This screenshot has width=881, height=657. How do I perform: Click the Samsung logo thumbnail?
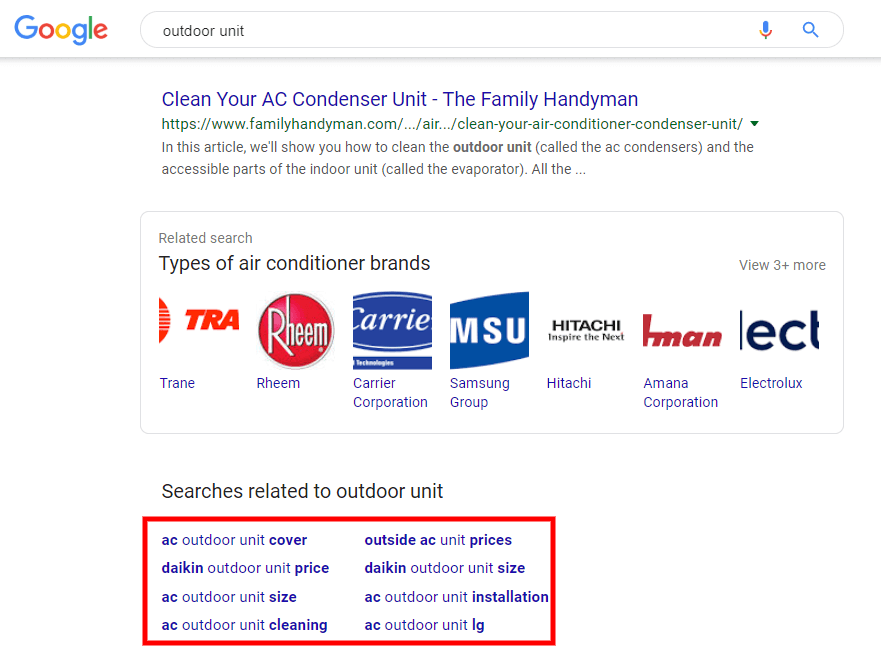pos(489,330)
